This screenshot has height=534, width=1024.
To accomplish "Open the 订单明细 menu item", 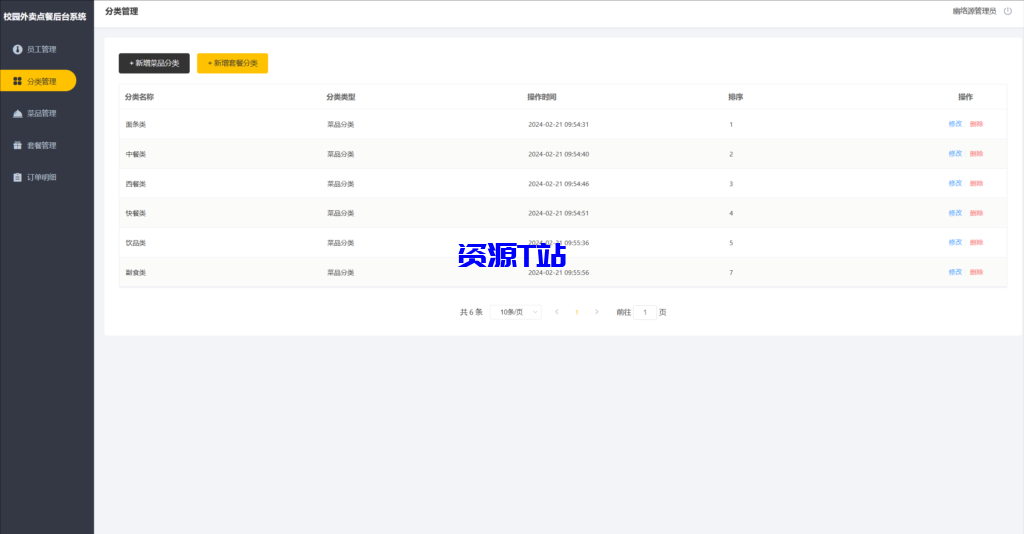I will (41, 177).
